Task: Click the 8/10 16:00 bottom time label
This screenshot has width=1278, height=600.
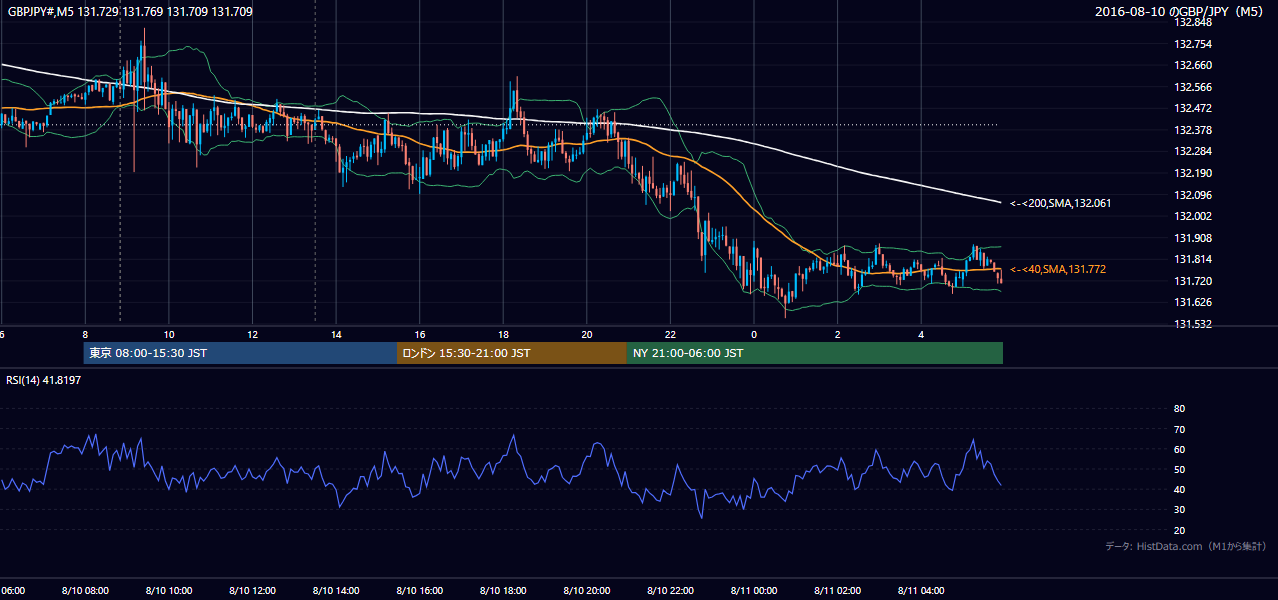Action: 419,591
